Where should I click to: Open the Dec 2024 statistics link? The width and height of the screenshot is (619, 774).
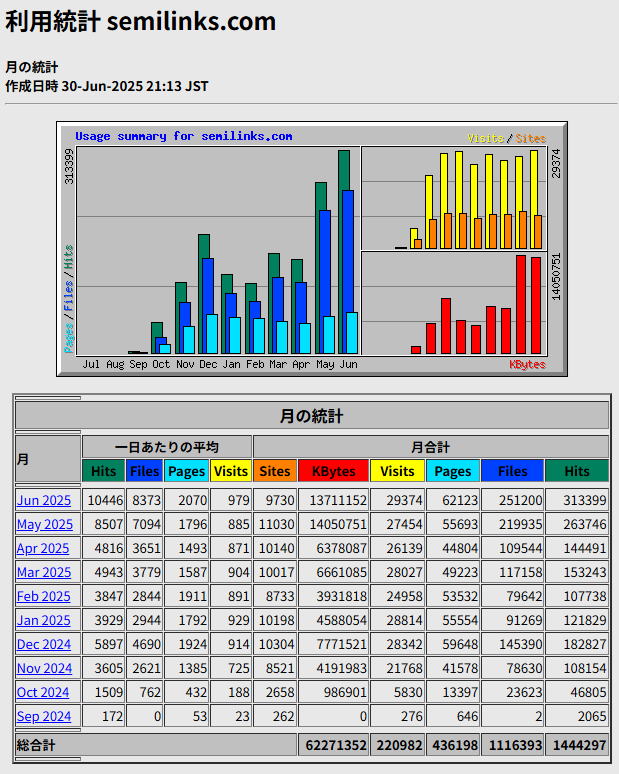click(44, 644)
